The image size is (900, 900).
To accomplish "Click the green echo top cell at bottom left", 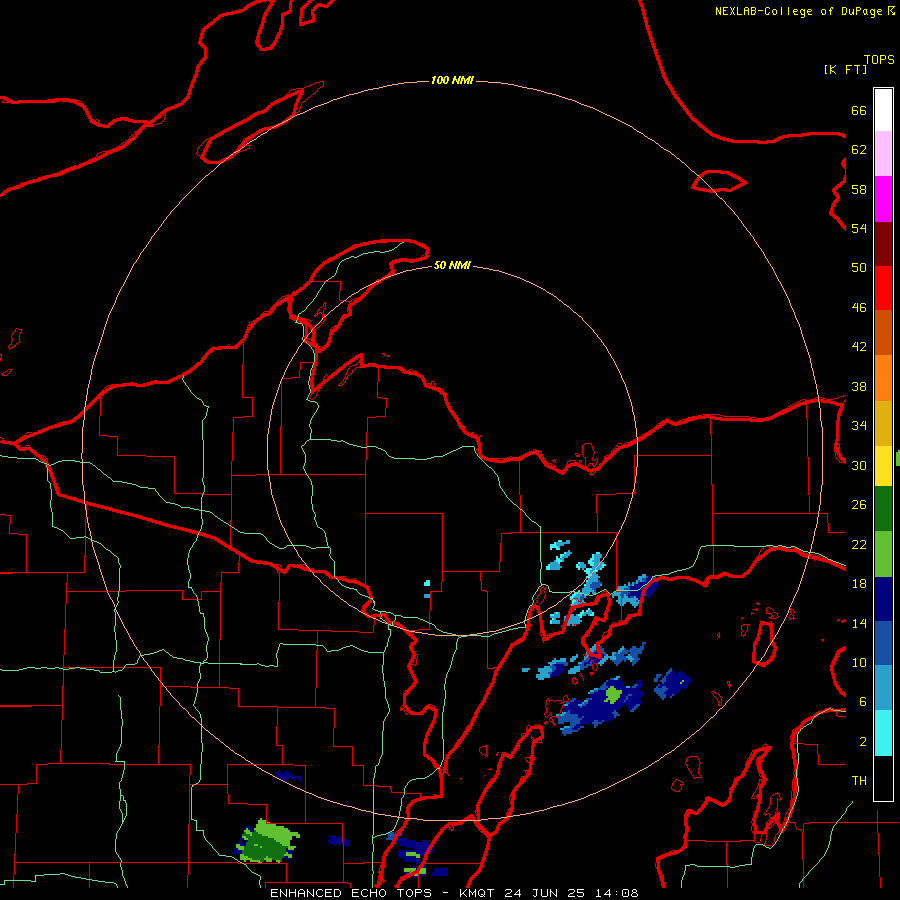I will pyautogui.click(x=268, y=841).
